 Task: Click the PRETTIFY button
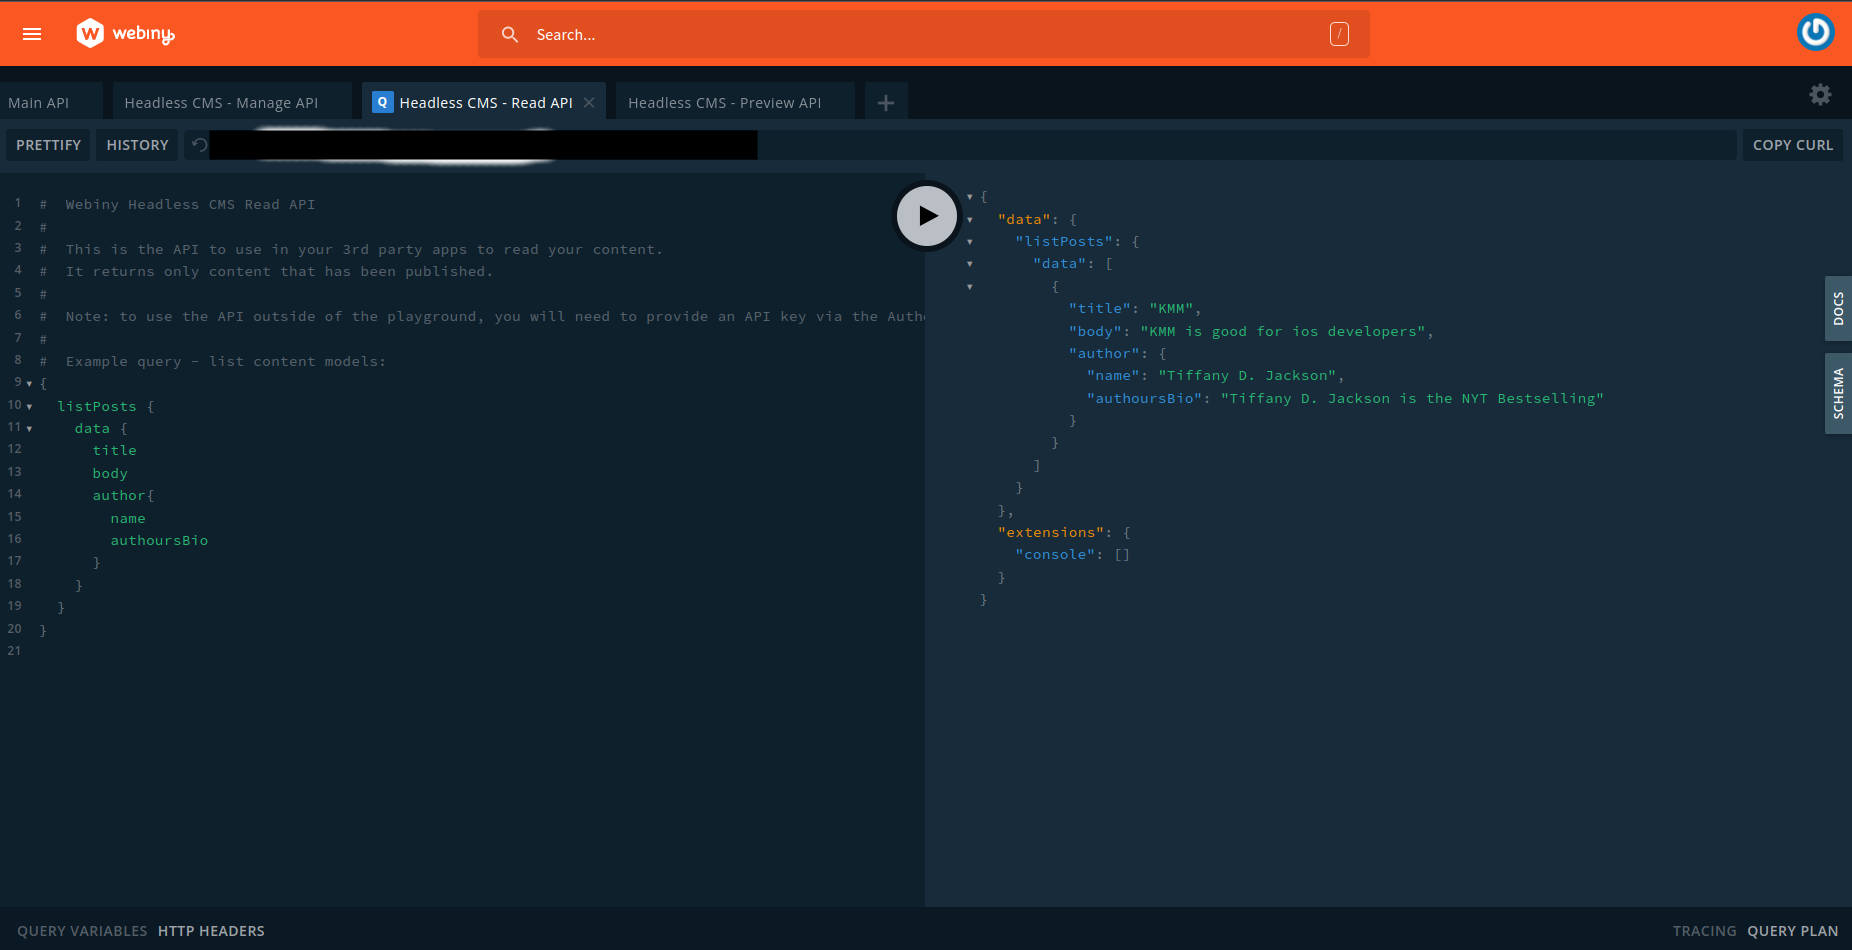coord(48,144)
